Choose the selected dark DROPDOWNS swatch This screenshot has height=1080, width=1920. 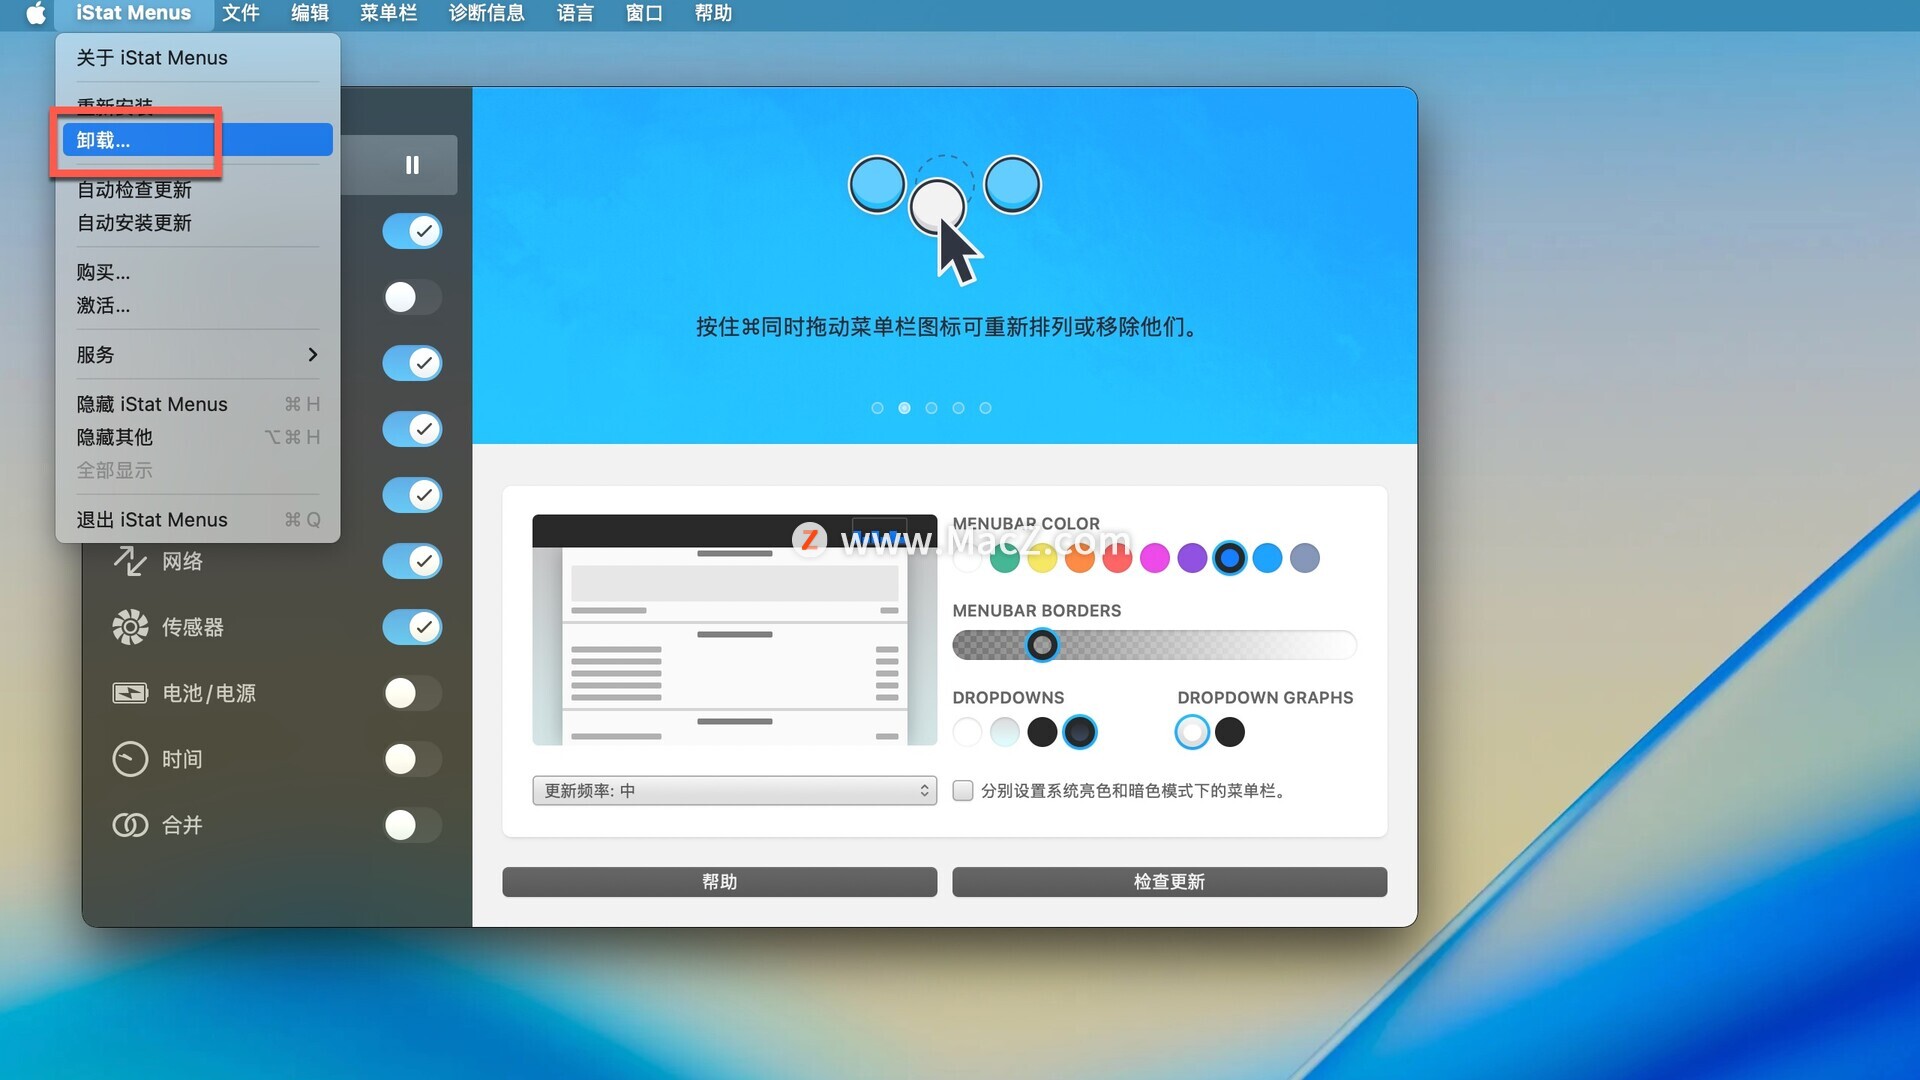tap(1079, 732)
